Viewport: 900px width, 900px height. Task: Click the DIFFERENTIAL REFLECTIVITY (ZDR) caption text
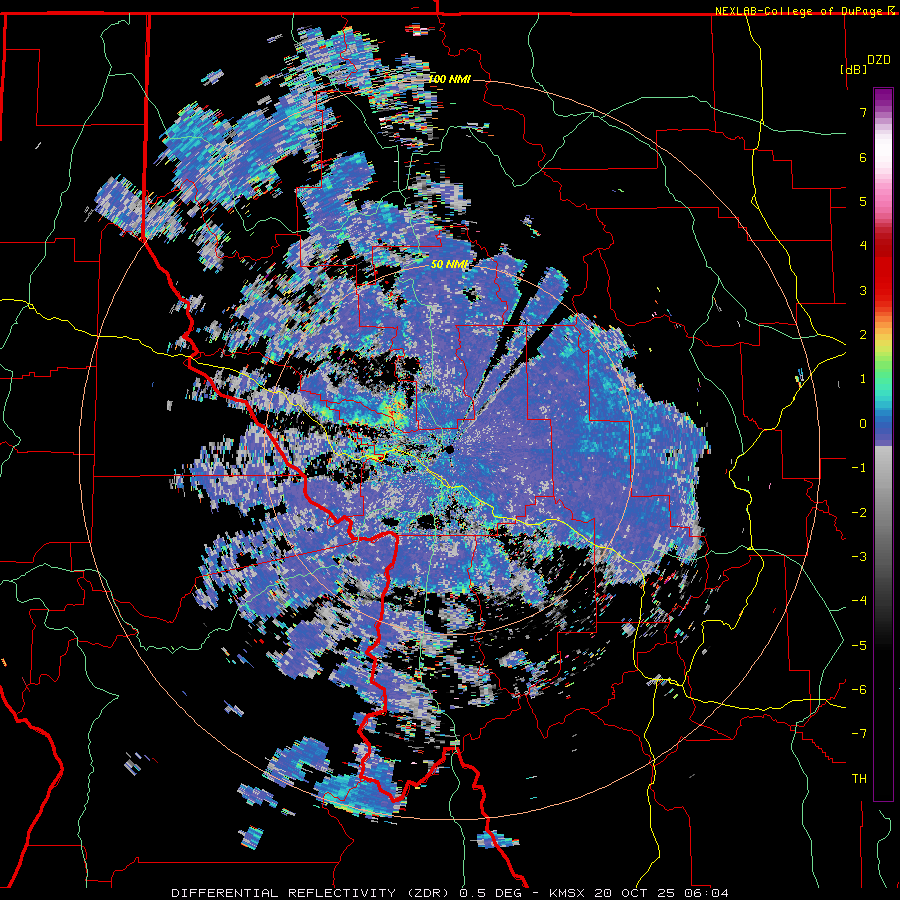click(312, 893)
